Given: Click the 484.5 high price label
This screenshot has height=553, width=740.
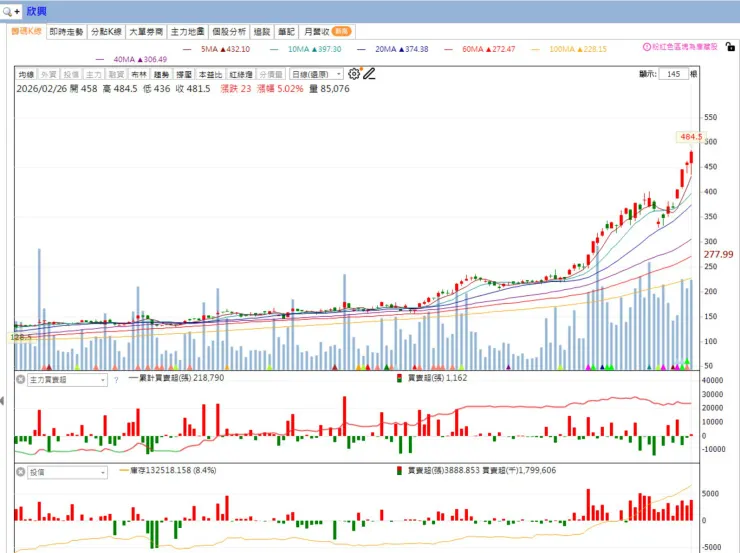Looking at the screenshot, I should 691,137.
